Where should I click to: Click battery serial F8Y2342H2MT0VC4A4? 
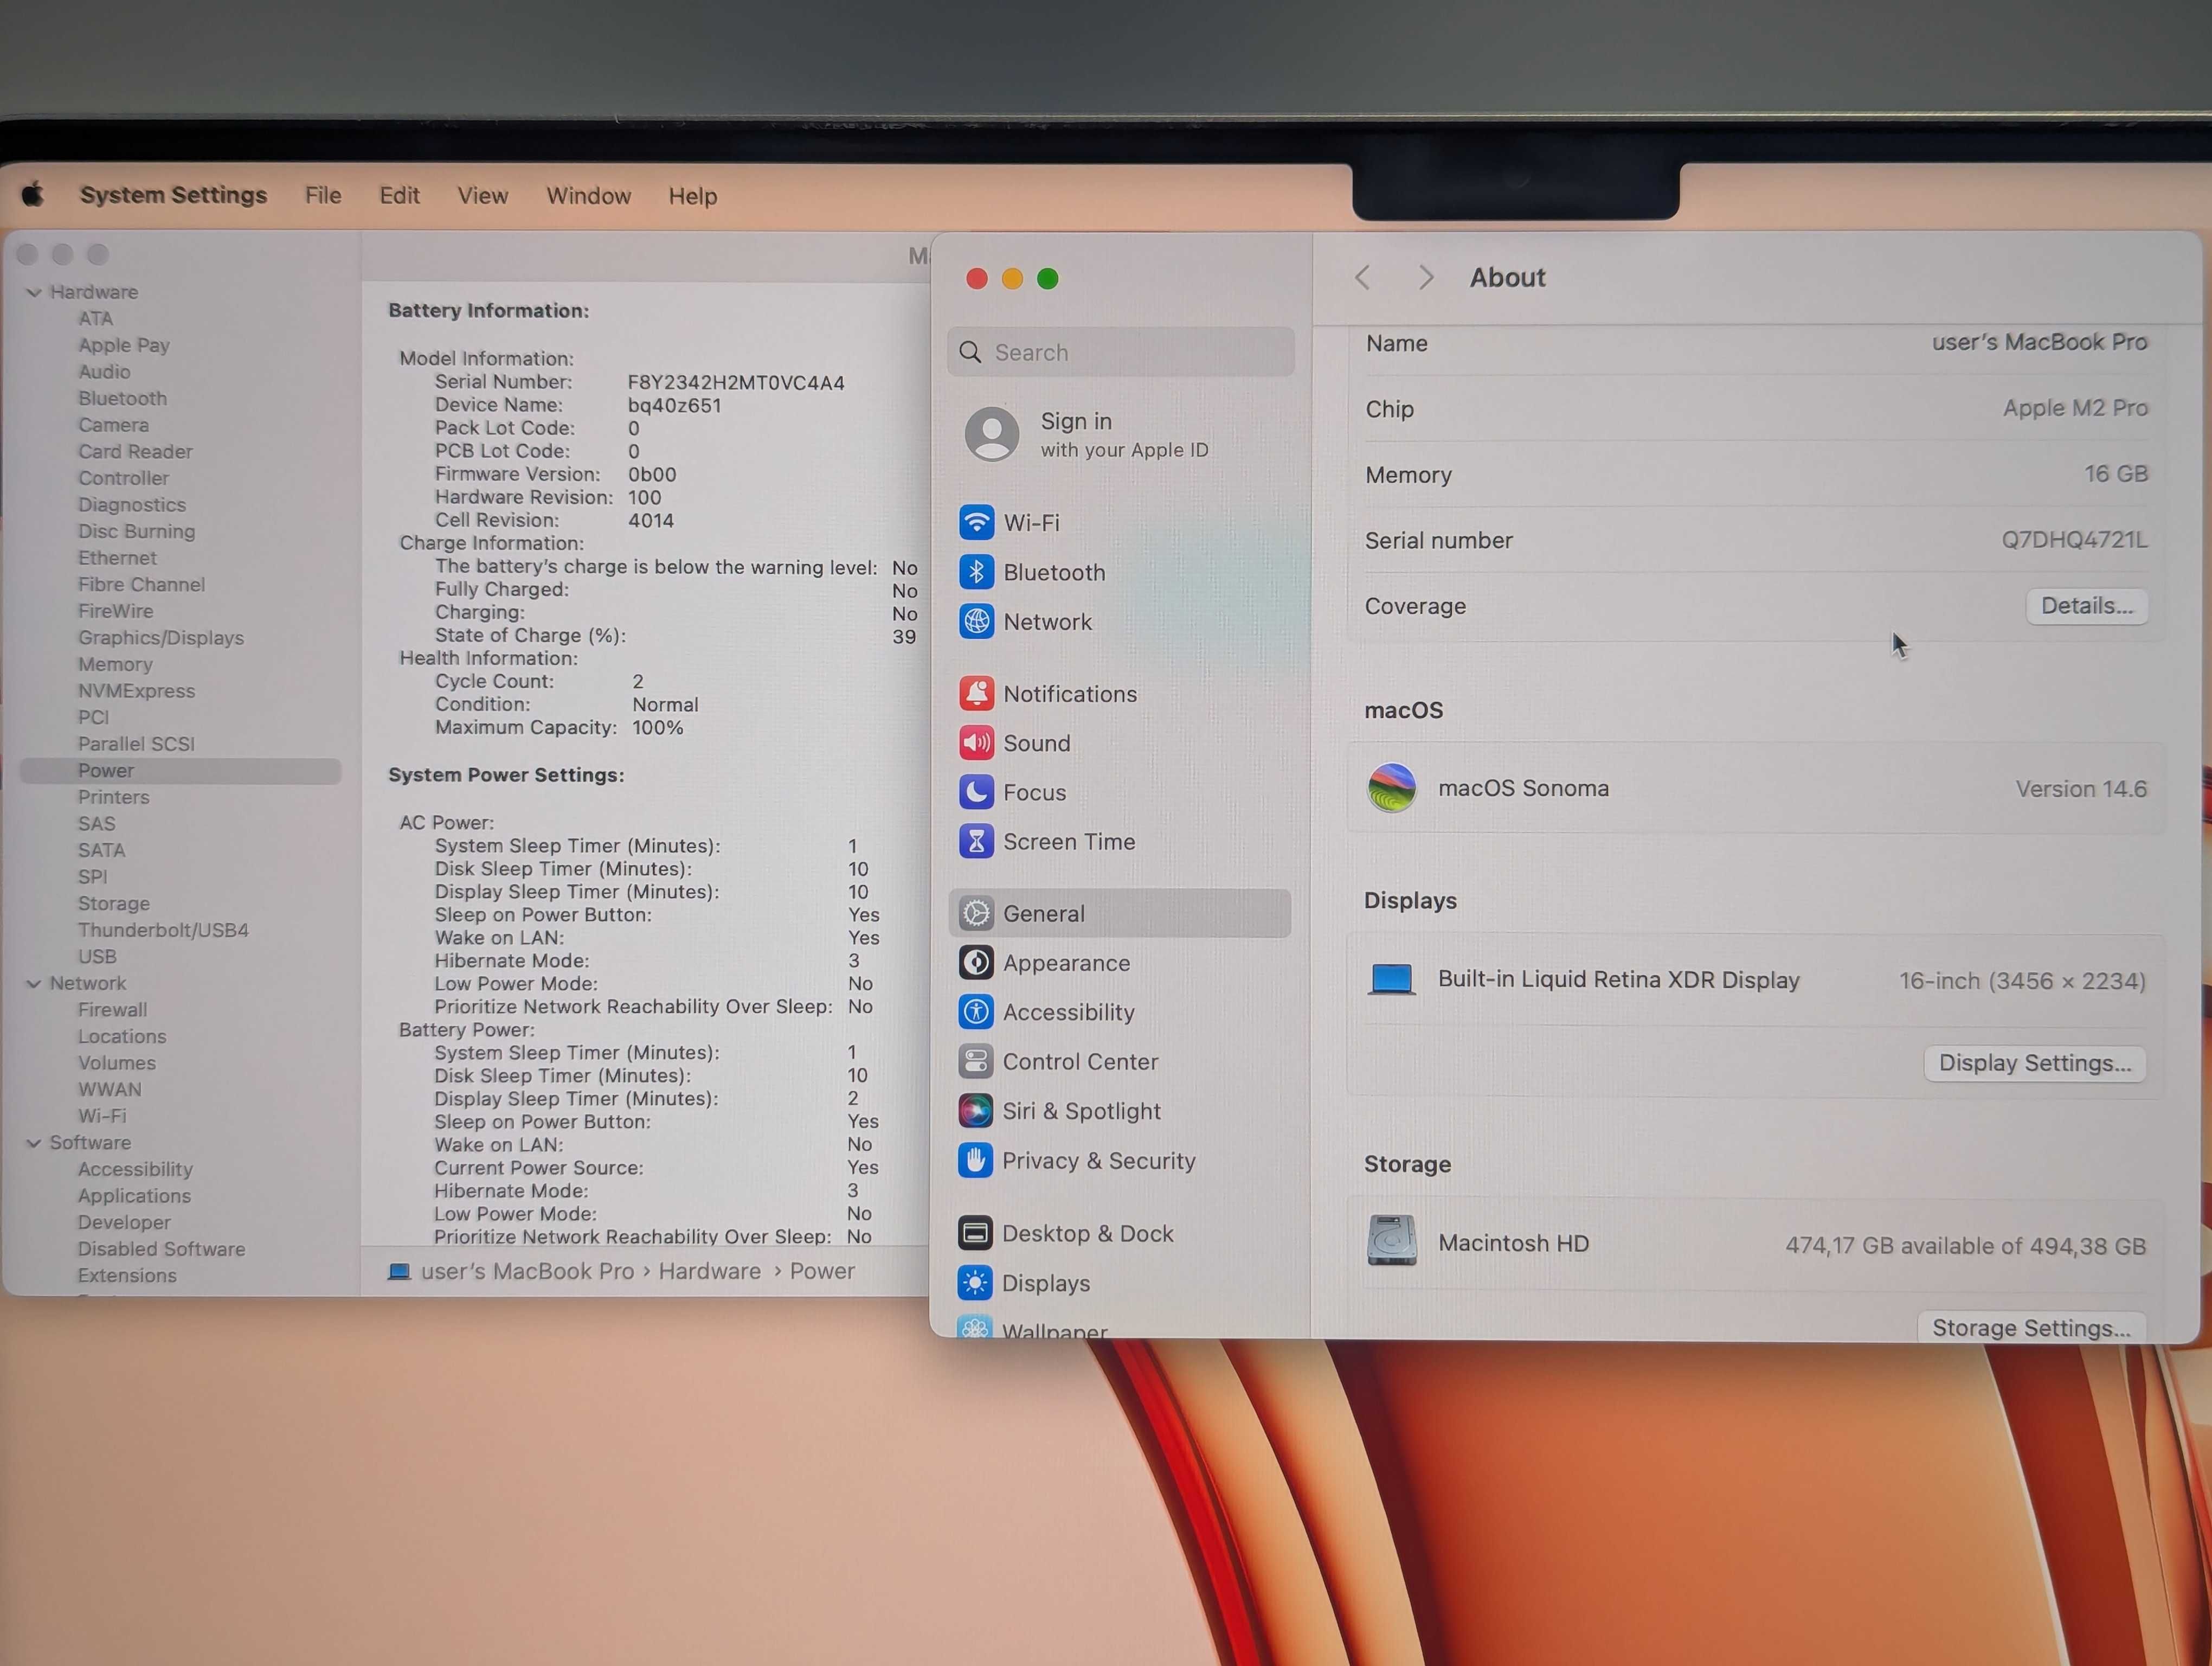pyautogui.click(x=736, y=382)
